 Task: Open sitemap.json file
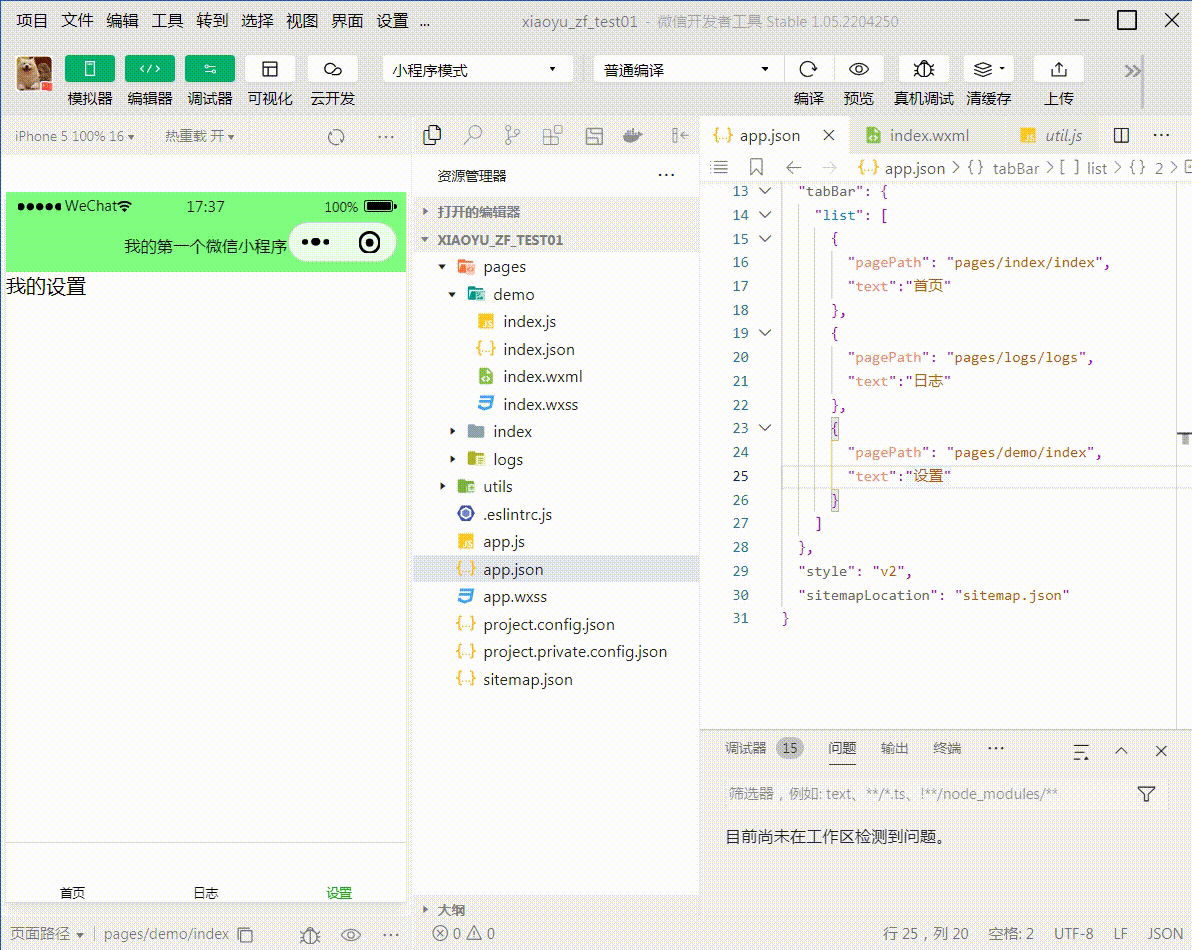click(x=528, y=679)
